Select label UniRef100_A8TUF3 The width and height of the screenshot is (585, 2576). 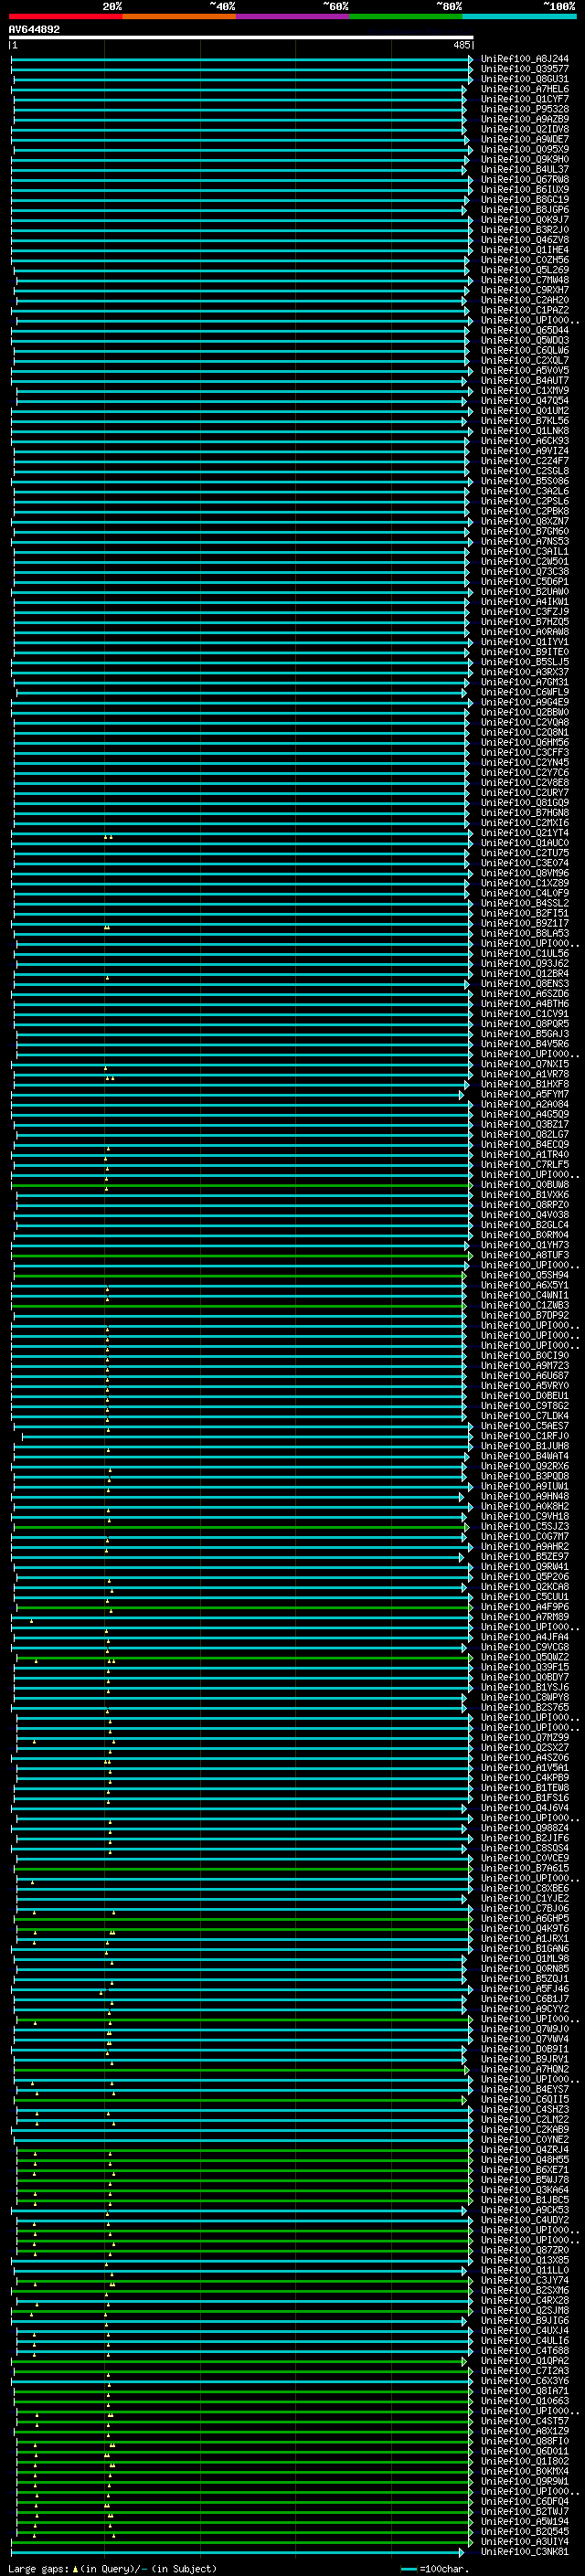click(524, 1255)
